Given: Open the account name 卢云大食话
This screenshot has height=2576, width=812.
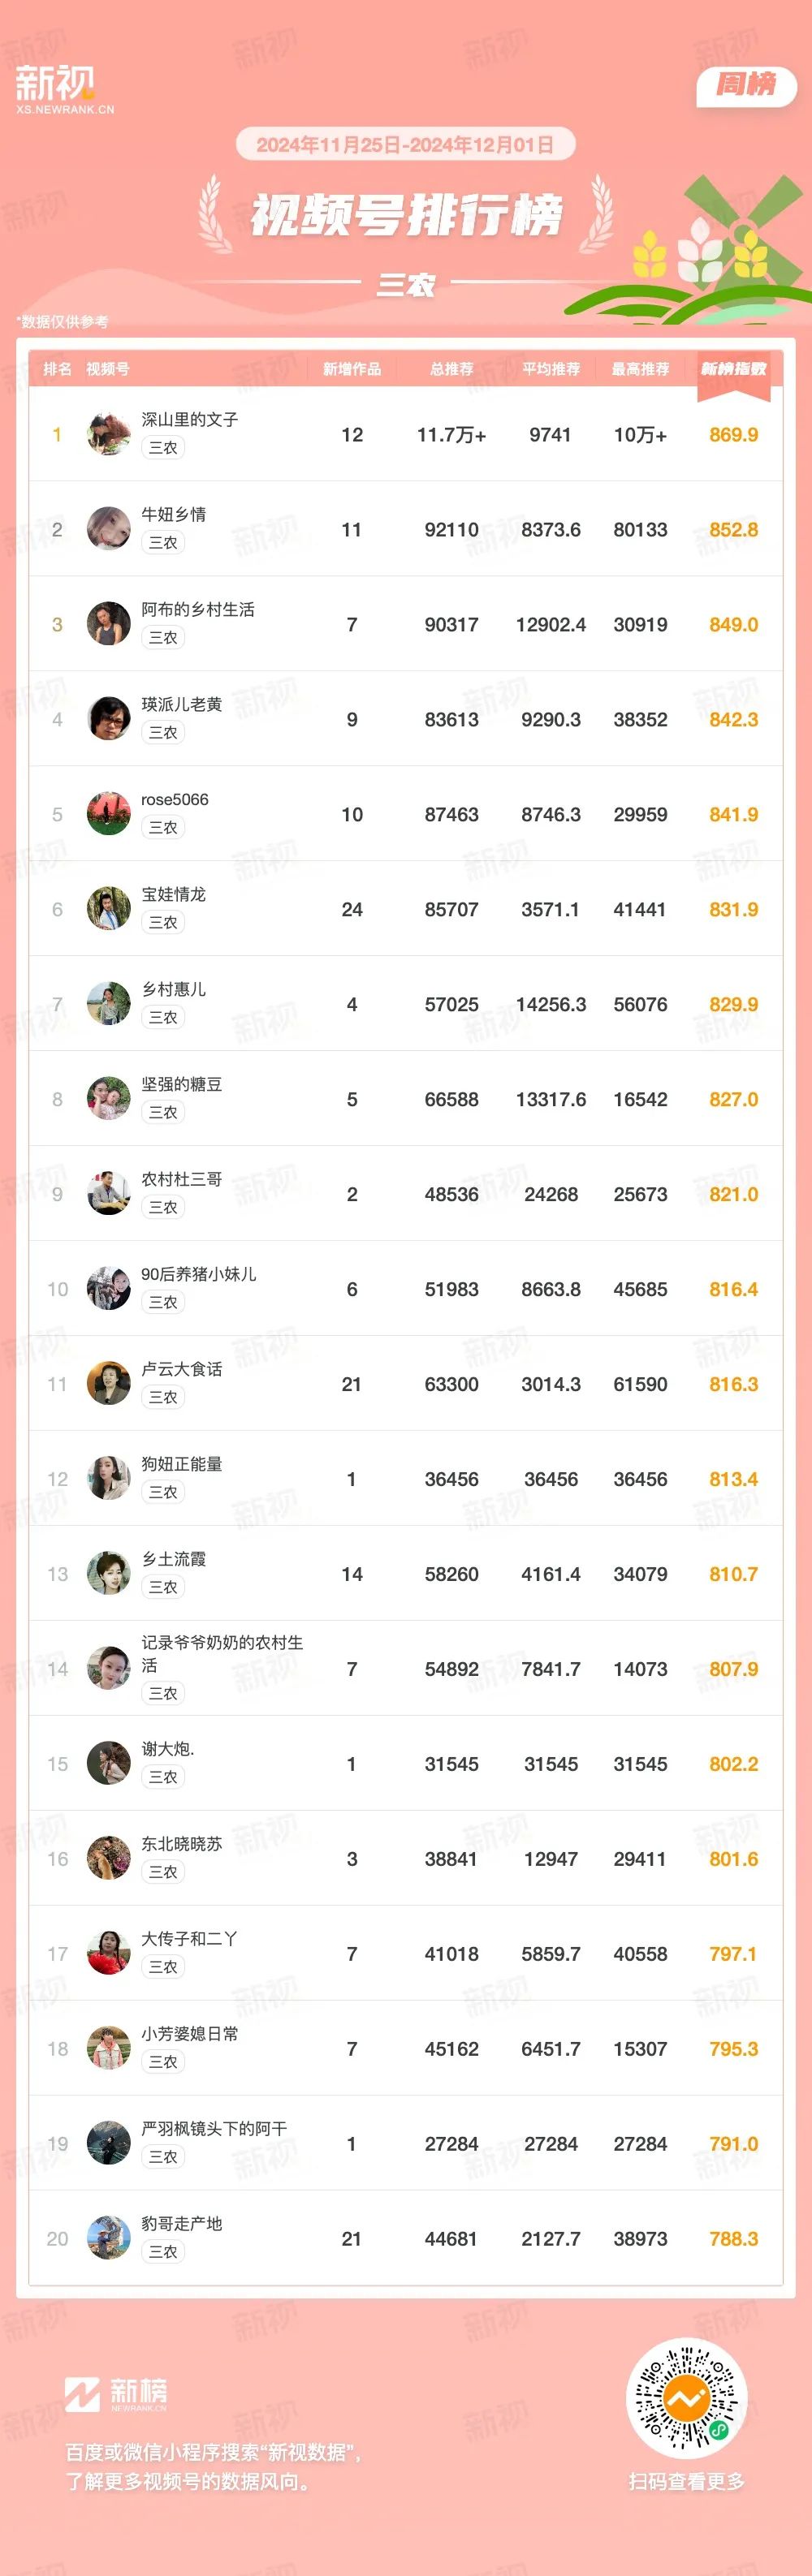Looking at the screenshot, I should pyautogui.click(x=181, y=1369).
